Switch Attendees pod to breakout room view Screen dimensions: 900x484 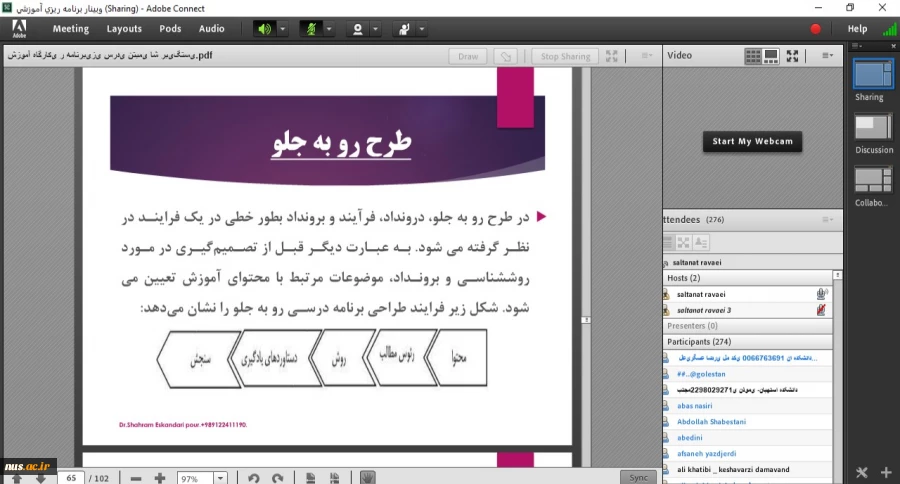pyautogui.click(x=683, y=243)
